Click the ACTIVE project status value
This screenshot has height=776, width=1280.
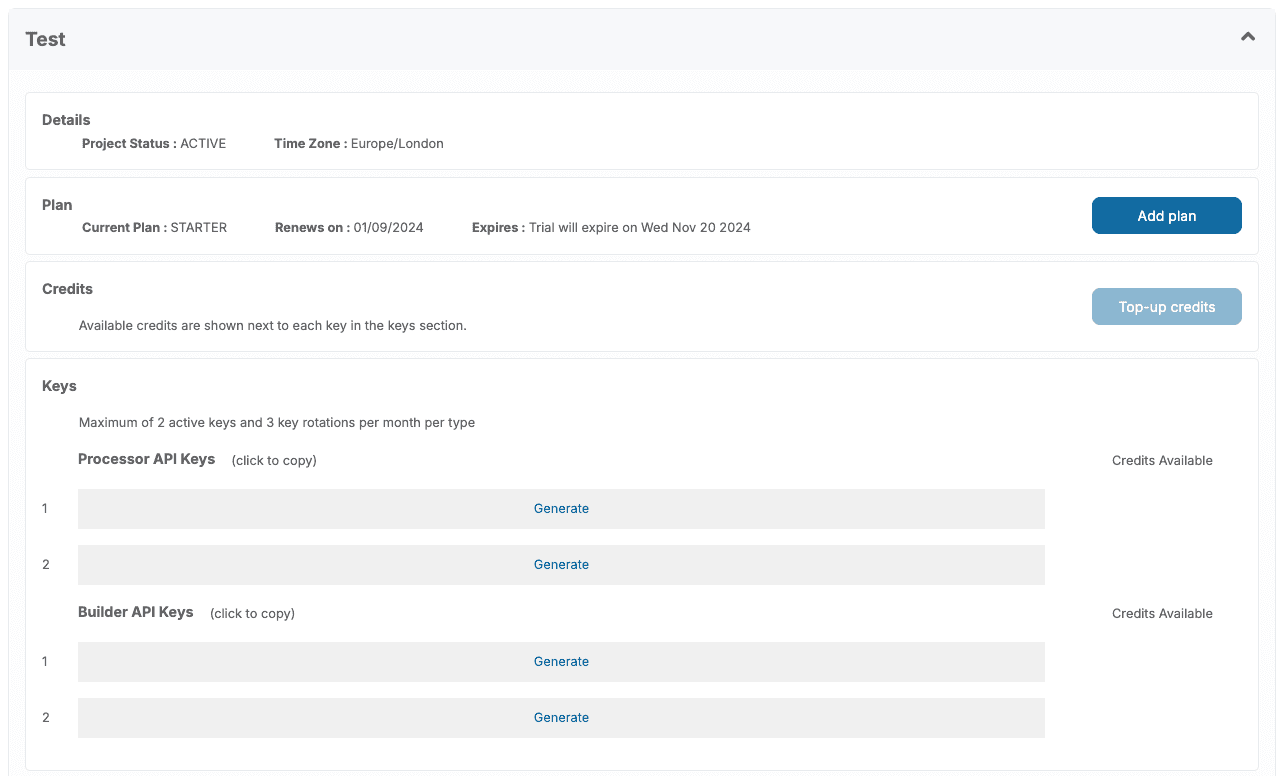click(x=203, y=144)
